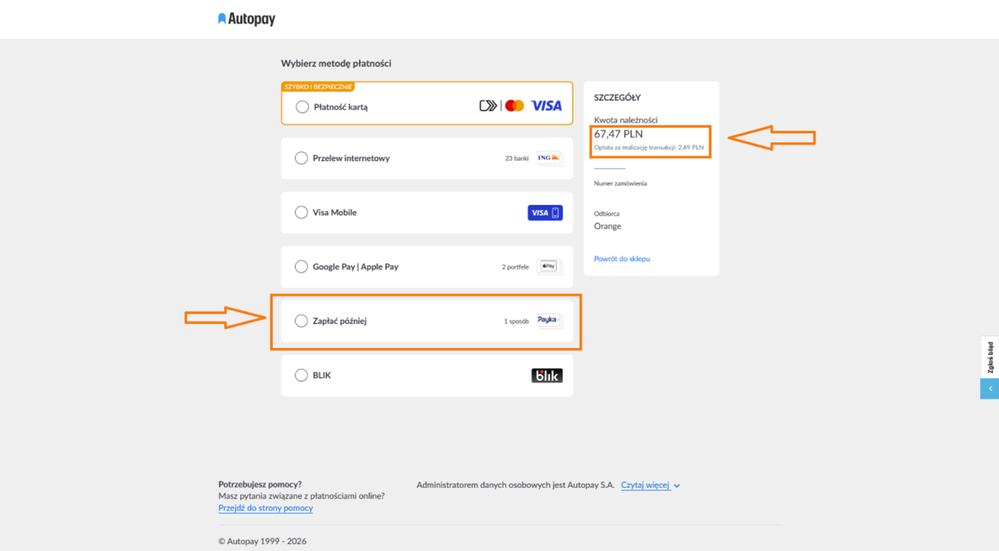Screen dimensions: 999x551
Task: Click the Zgłoś błąd side tab
Action: click(989, 357)
